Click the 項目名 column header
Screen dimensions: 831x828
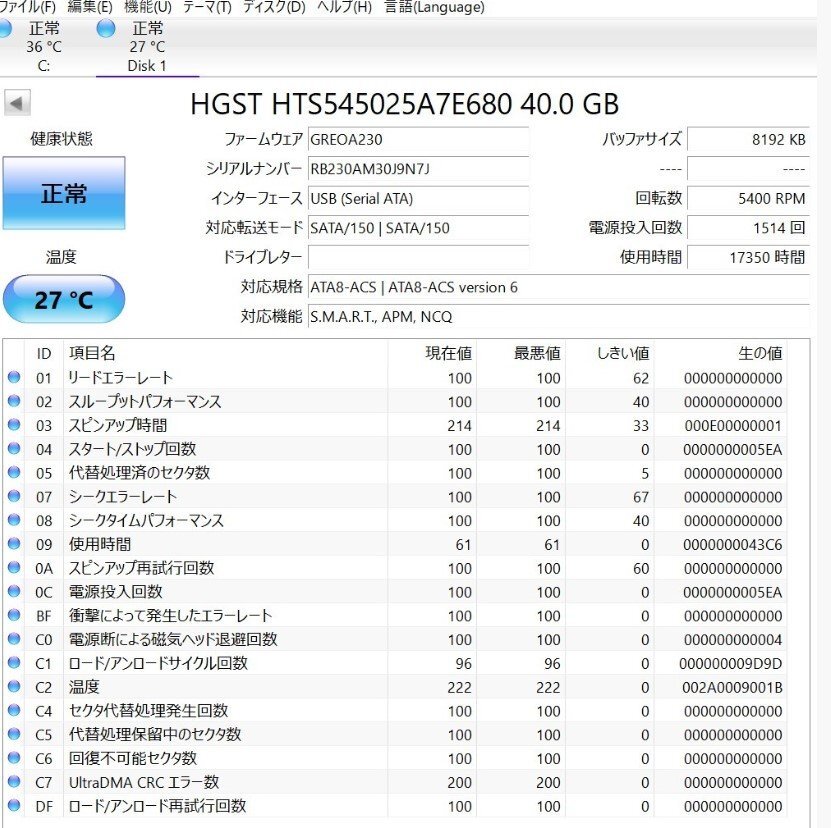point(226,353)
